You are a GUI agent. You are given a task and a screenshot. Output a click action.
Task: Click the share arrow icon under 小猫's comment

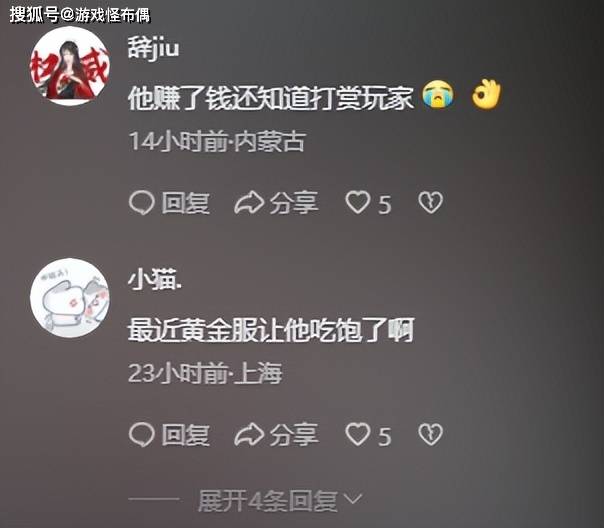pyautogui.click(x=249, y=434)
